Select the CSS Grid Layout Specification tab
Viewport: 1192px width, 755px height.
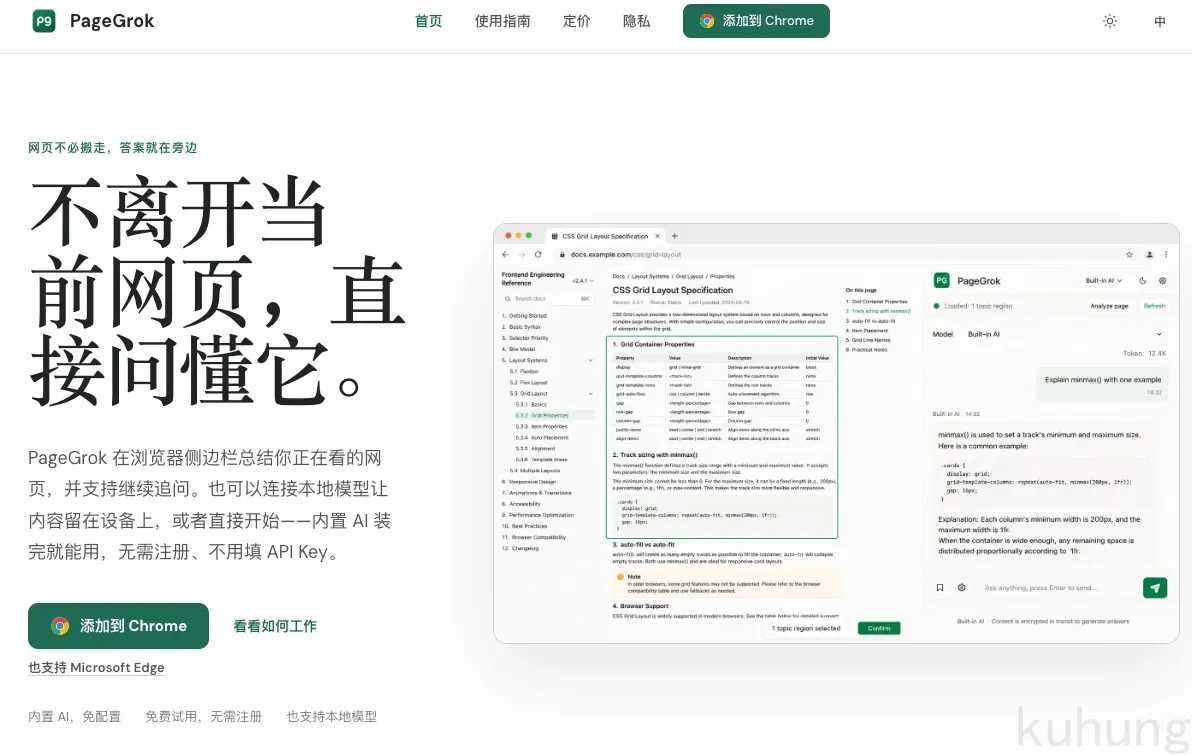pyautogui.click(x=604, y=236)
